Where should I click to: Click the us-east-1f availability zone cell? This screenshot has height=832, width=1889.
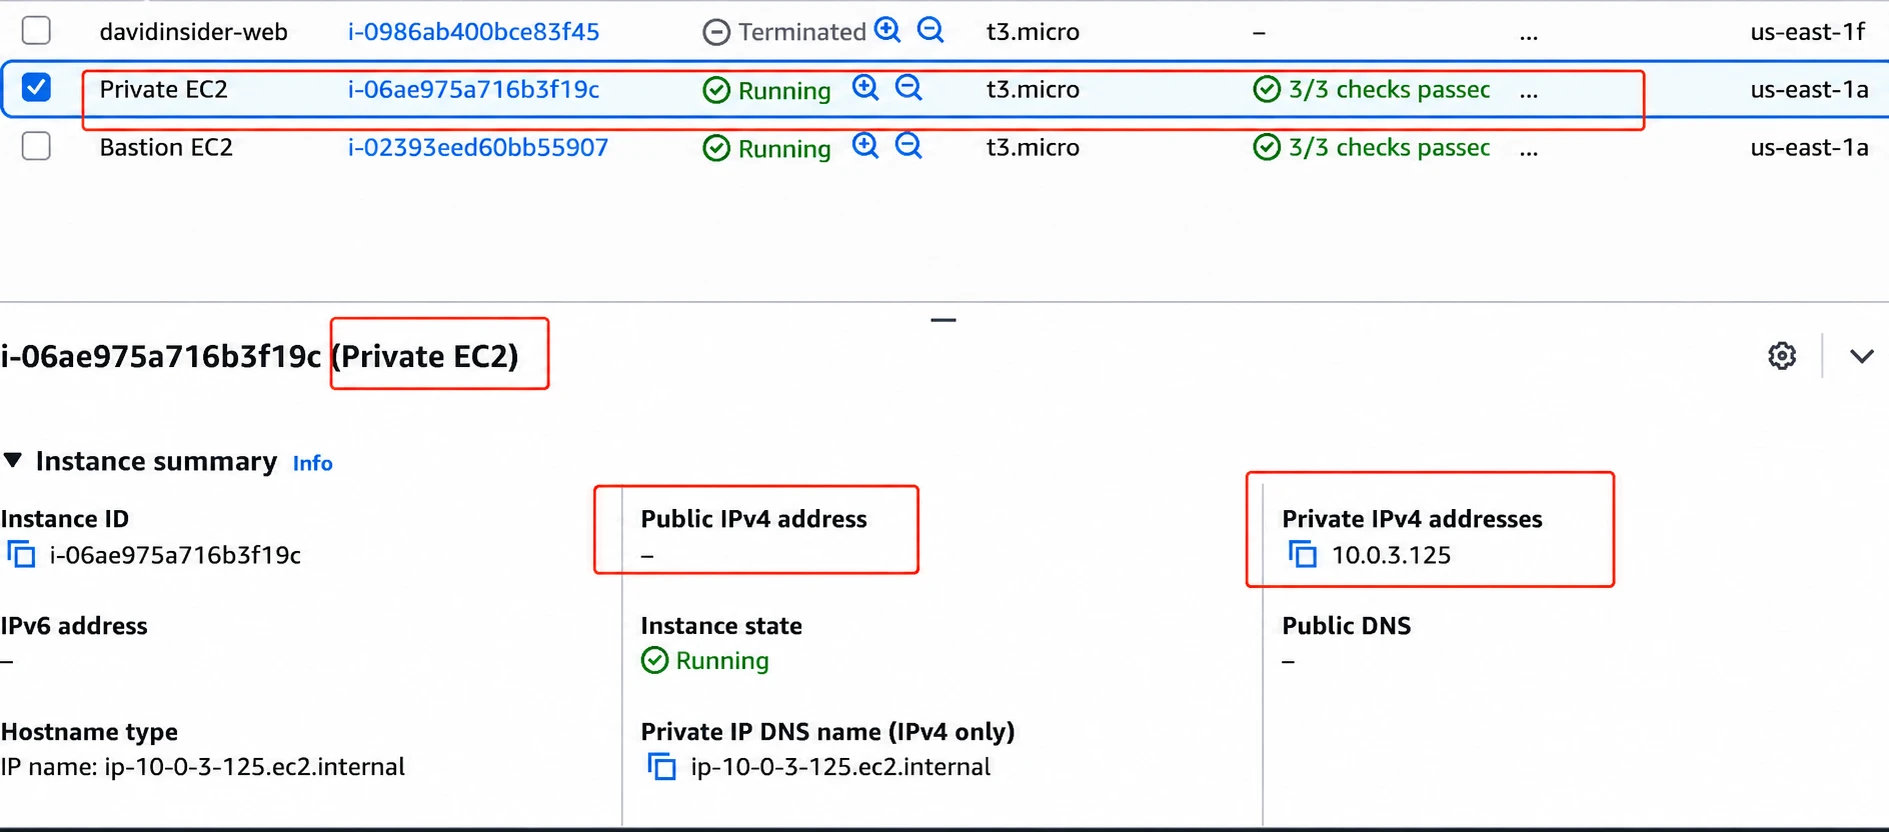1807,32
